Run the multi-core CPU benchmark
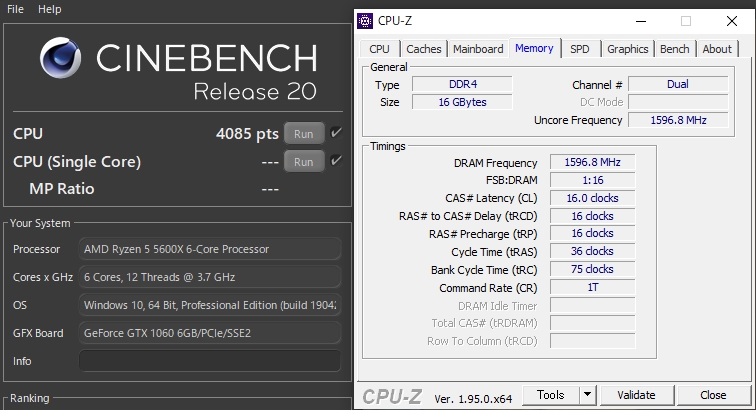This screenshot has height=410, width=756. click(304, 134)
